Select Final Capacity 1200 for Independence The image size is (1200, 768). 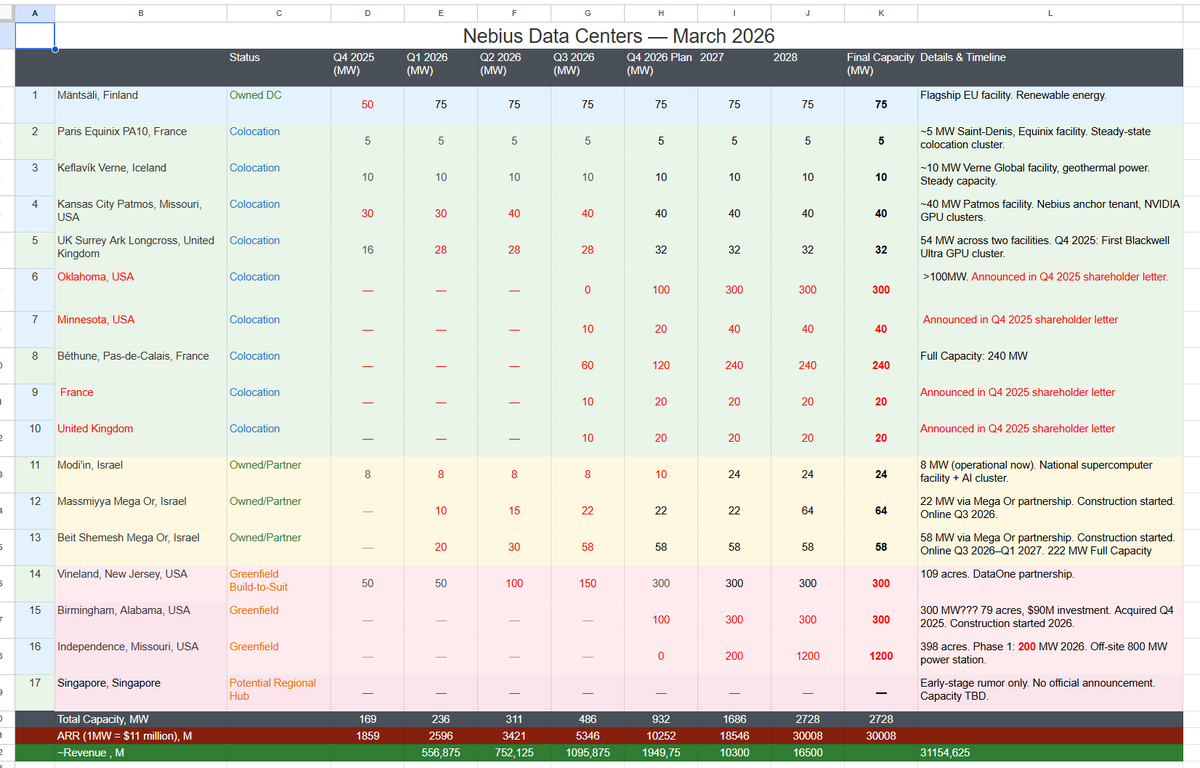[881, 656]
